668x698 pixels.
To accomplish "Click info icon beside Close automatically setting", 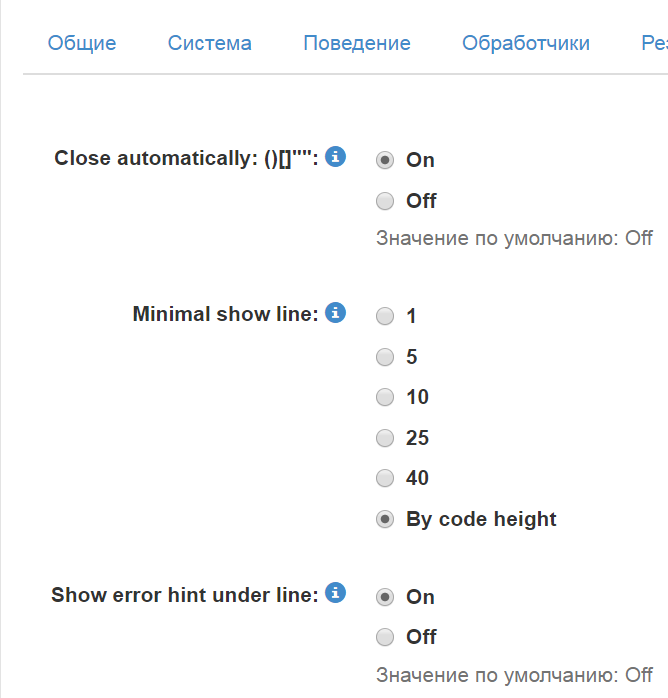I will click(x=336, y=157).
